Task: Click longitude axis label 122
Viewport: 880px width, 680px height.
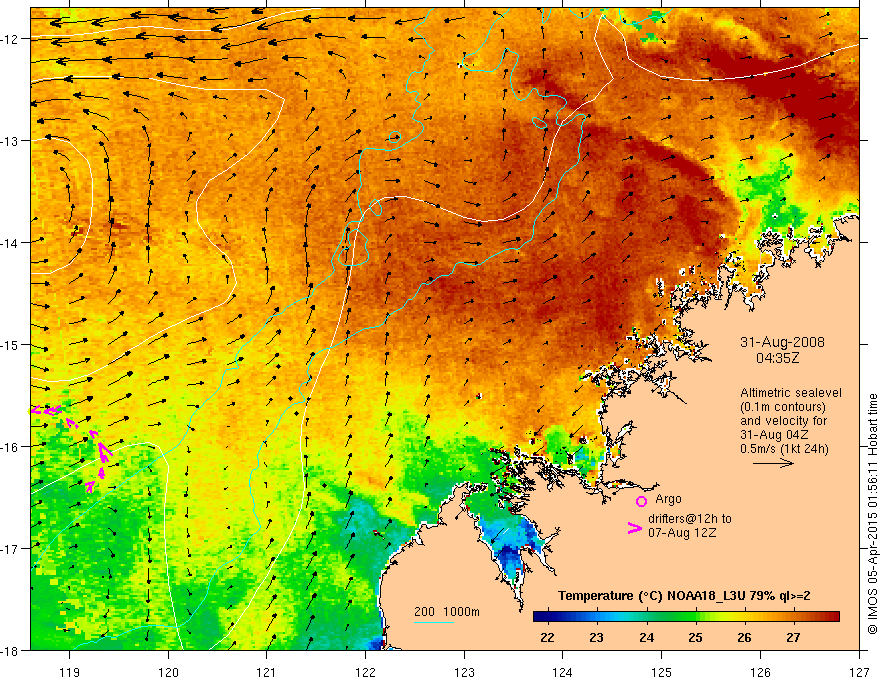Action: click(365, 673)
